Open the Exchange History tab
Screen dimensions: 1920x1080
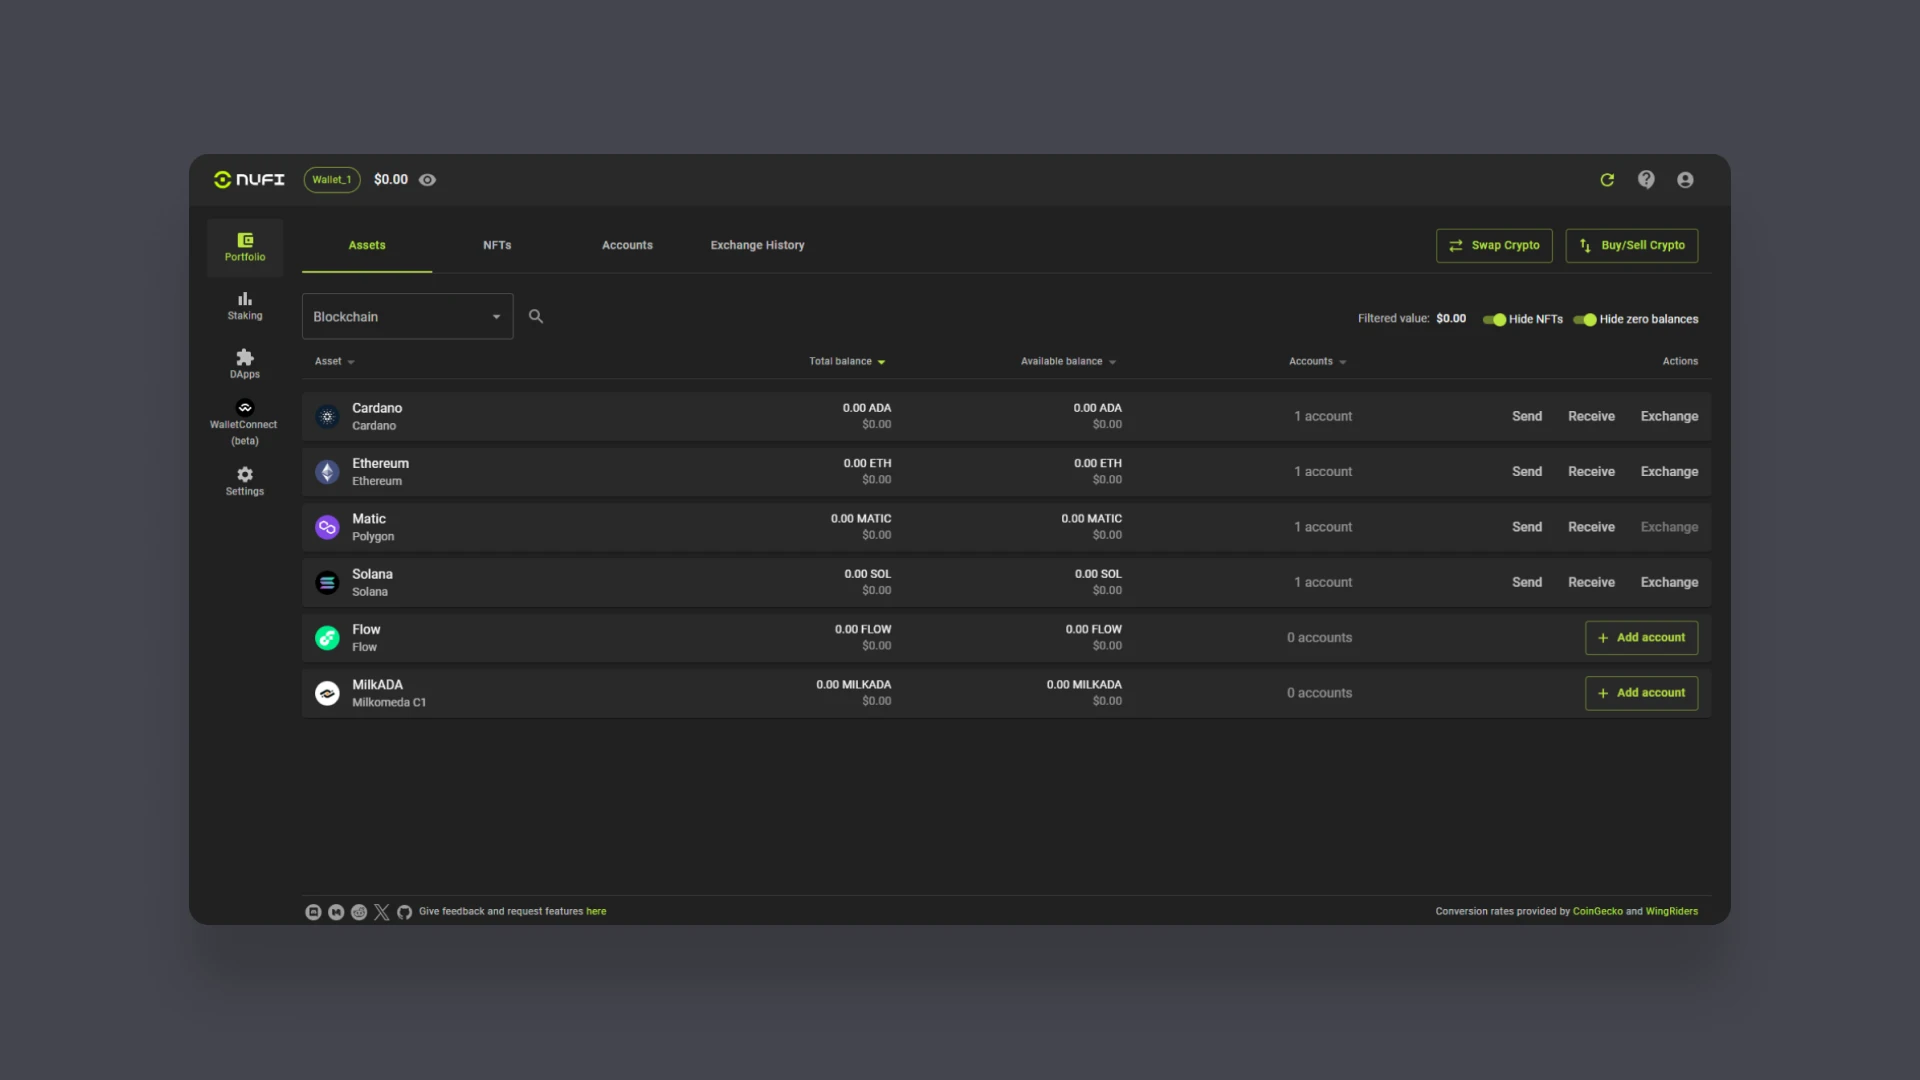click(757, 245)
